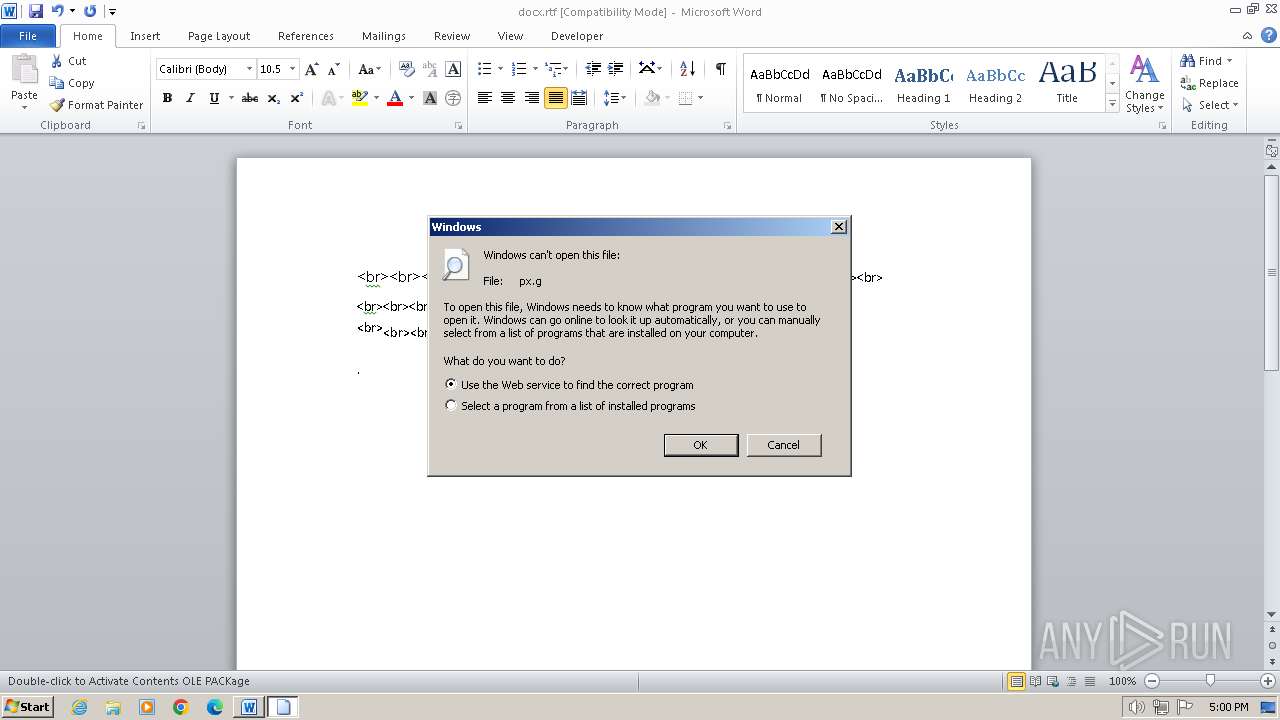
Task: Switch to the References tab
Action: coord(306,36)
